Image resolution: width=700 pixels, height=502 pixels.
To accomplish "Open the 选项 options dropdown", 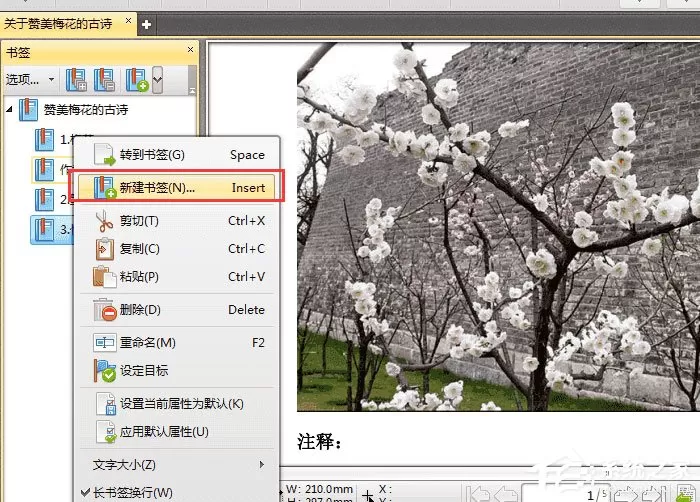I will [29, 79].
